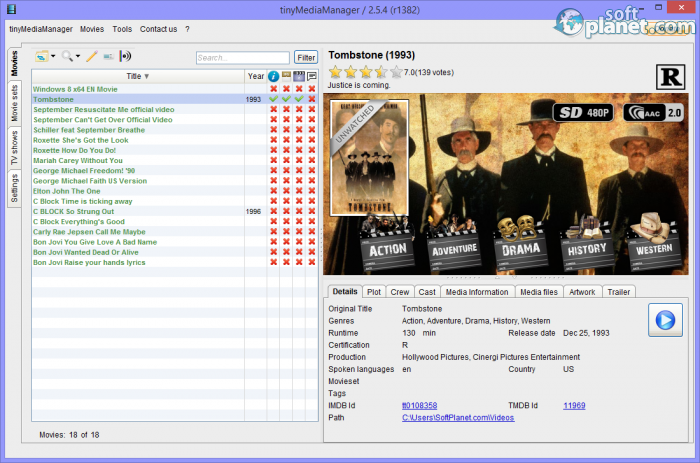Click the media information speaker icon

pos(125,56)
